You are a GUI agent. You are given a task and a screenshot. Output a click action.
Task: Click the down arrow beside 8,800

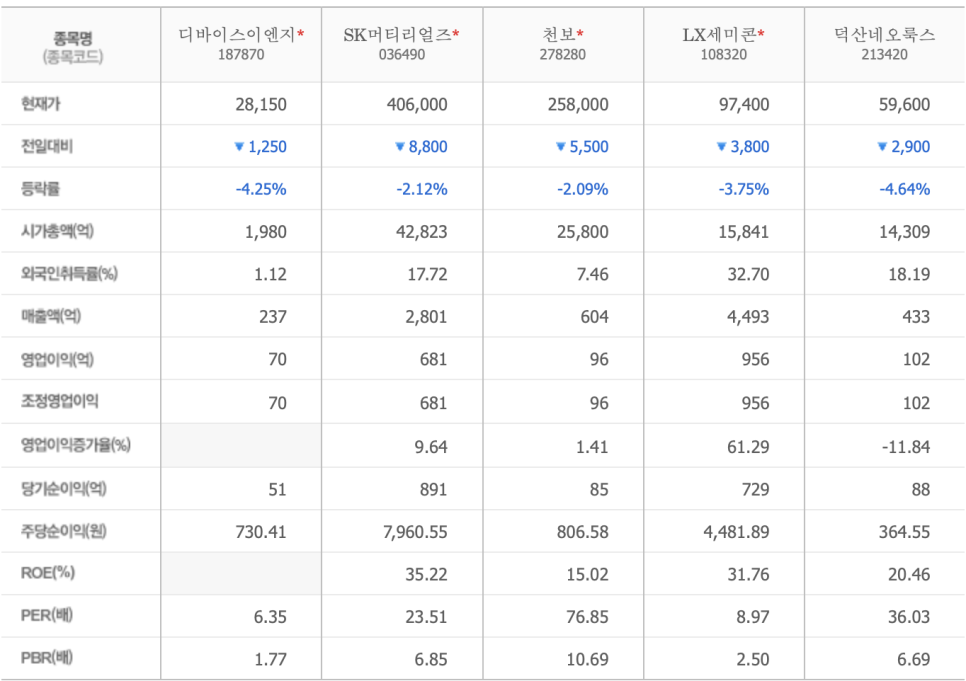click(x=400, y=147)
